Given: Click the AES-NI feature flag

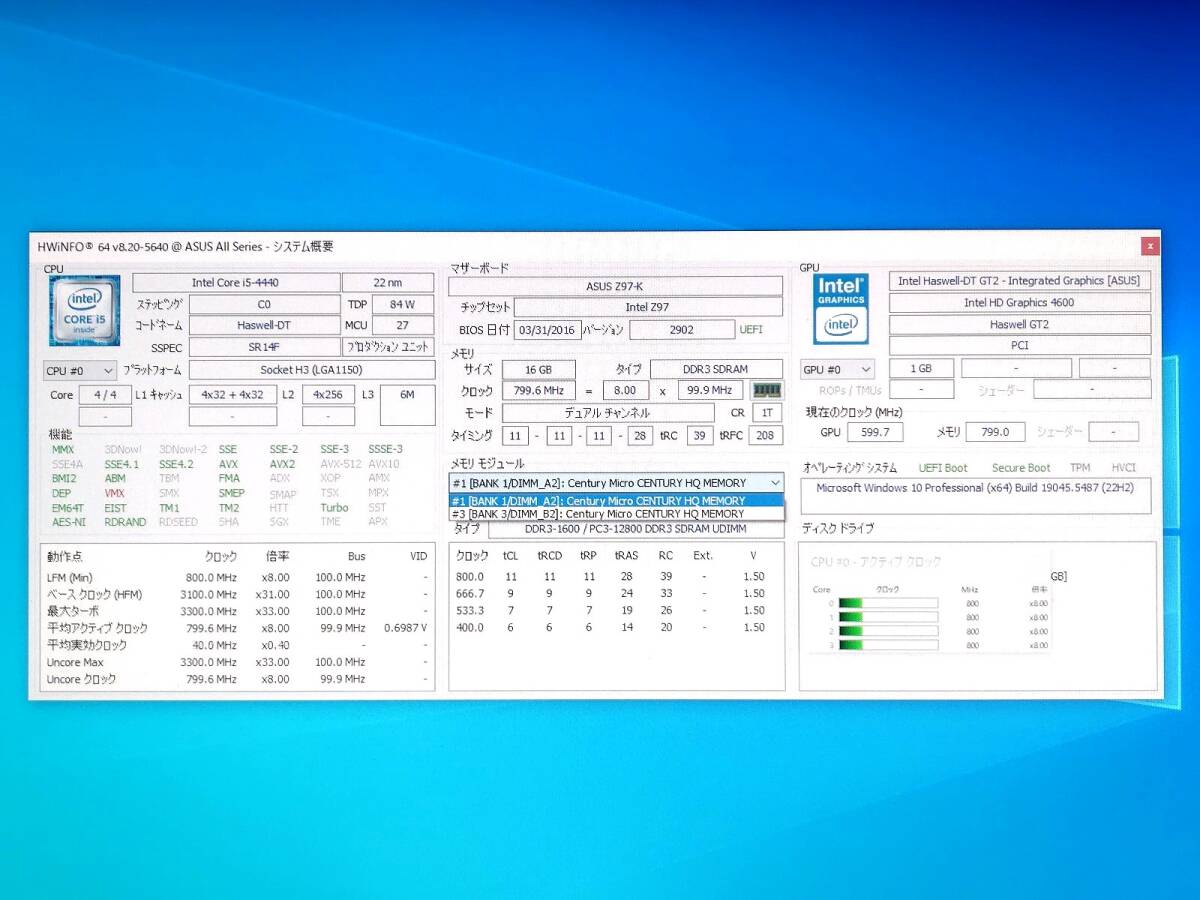Looking at the screenshot, I should [68, 522].
